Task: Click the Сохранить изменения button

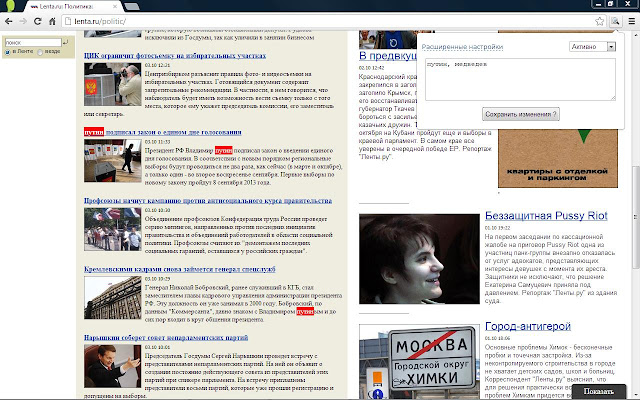Action: [x=521, y=114]
